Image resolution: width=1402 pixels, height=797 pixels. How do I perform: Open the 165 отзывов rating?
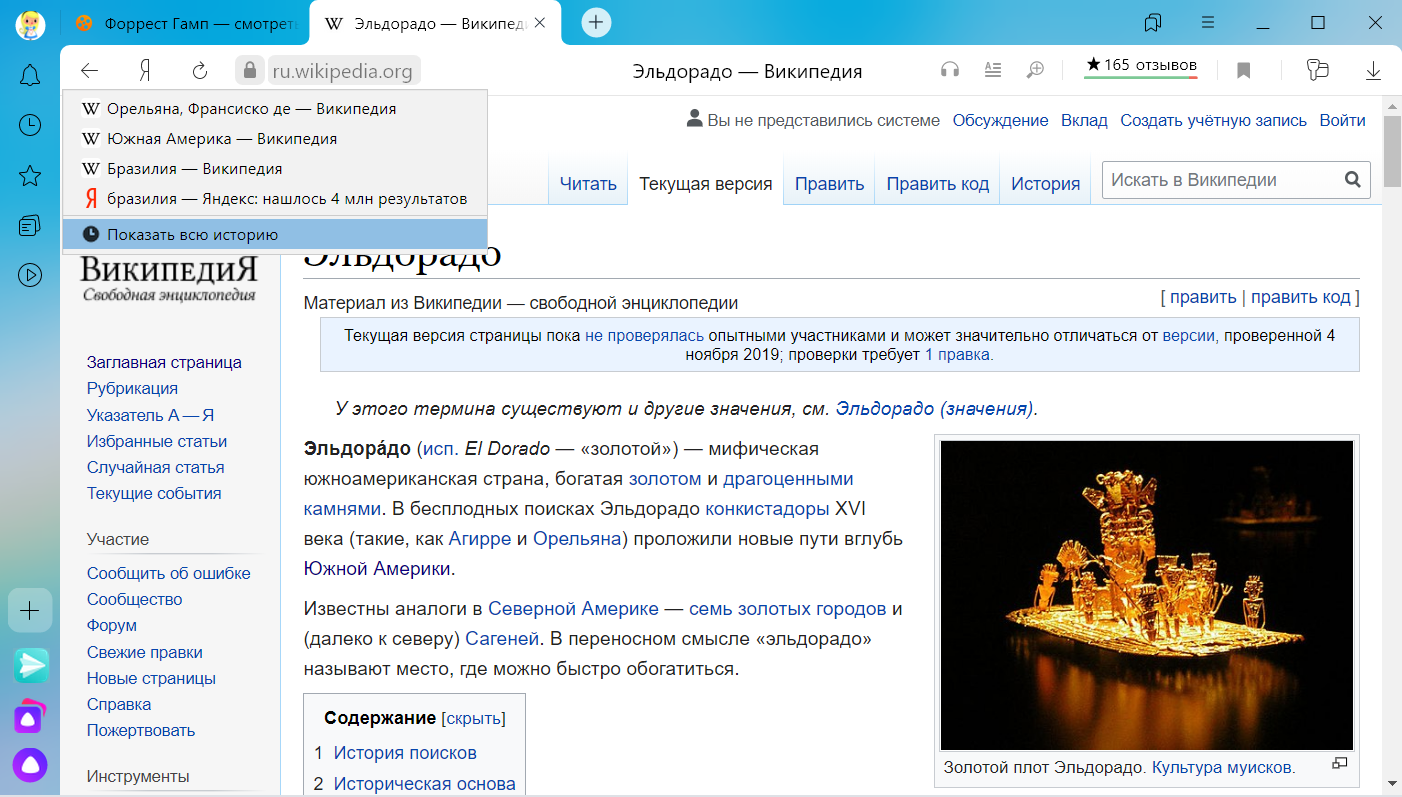coord(1141,66)
